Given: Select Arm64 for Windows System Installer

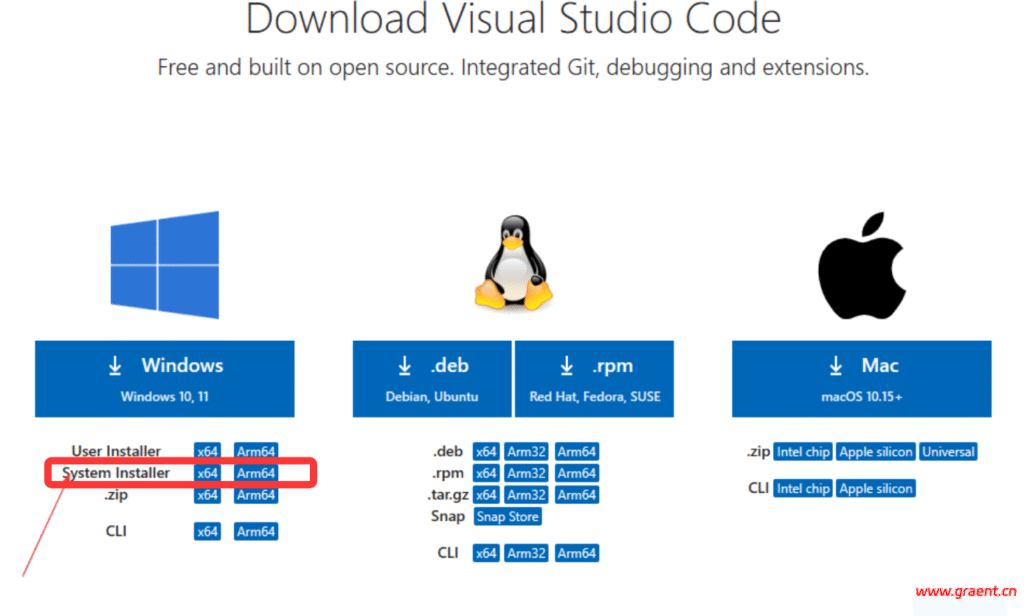Looking at the screenshot, I should click(255, 473).
